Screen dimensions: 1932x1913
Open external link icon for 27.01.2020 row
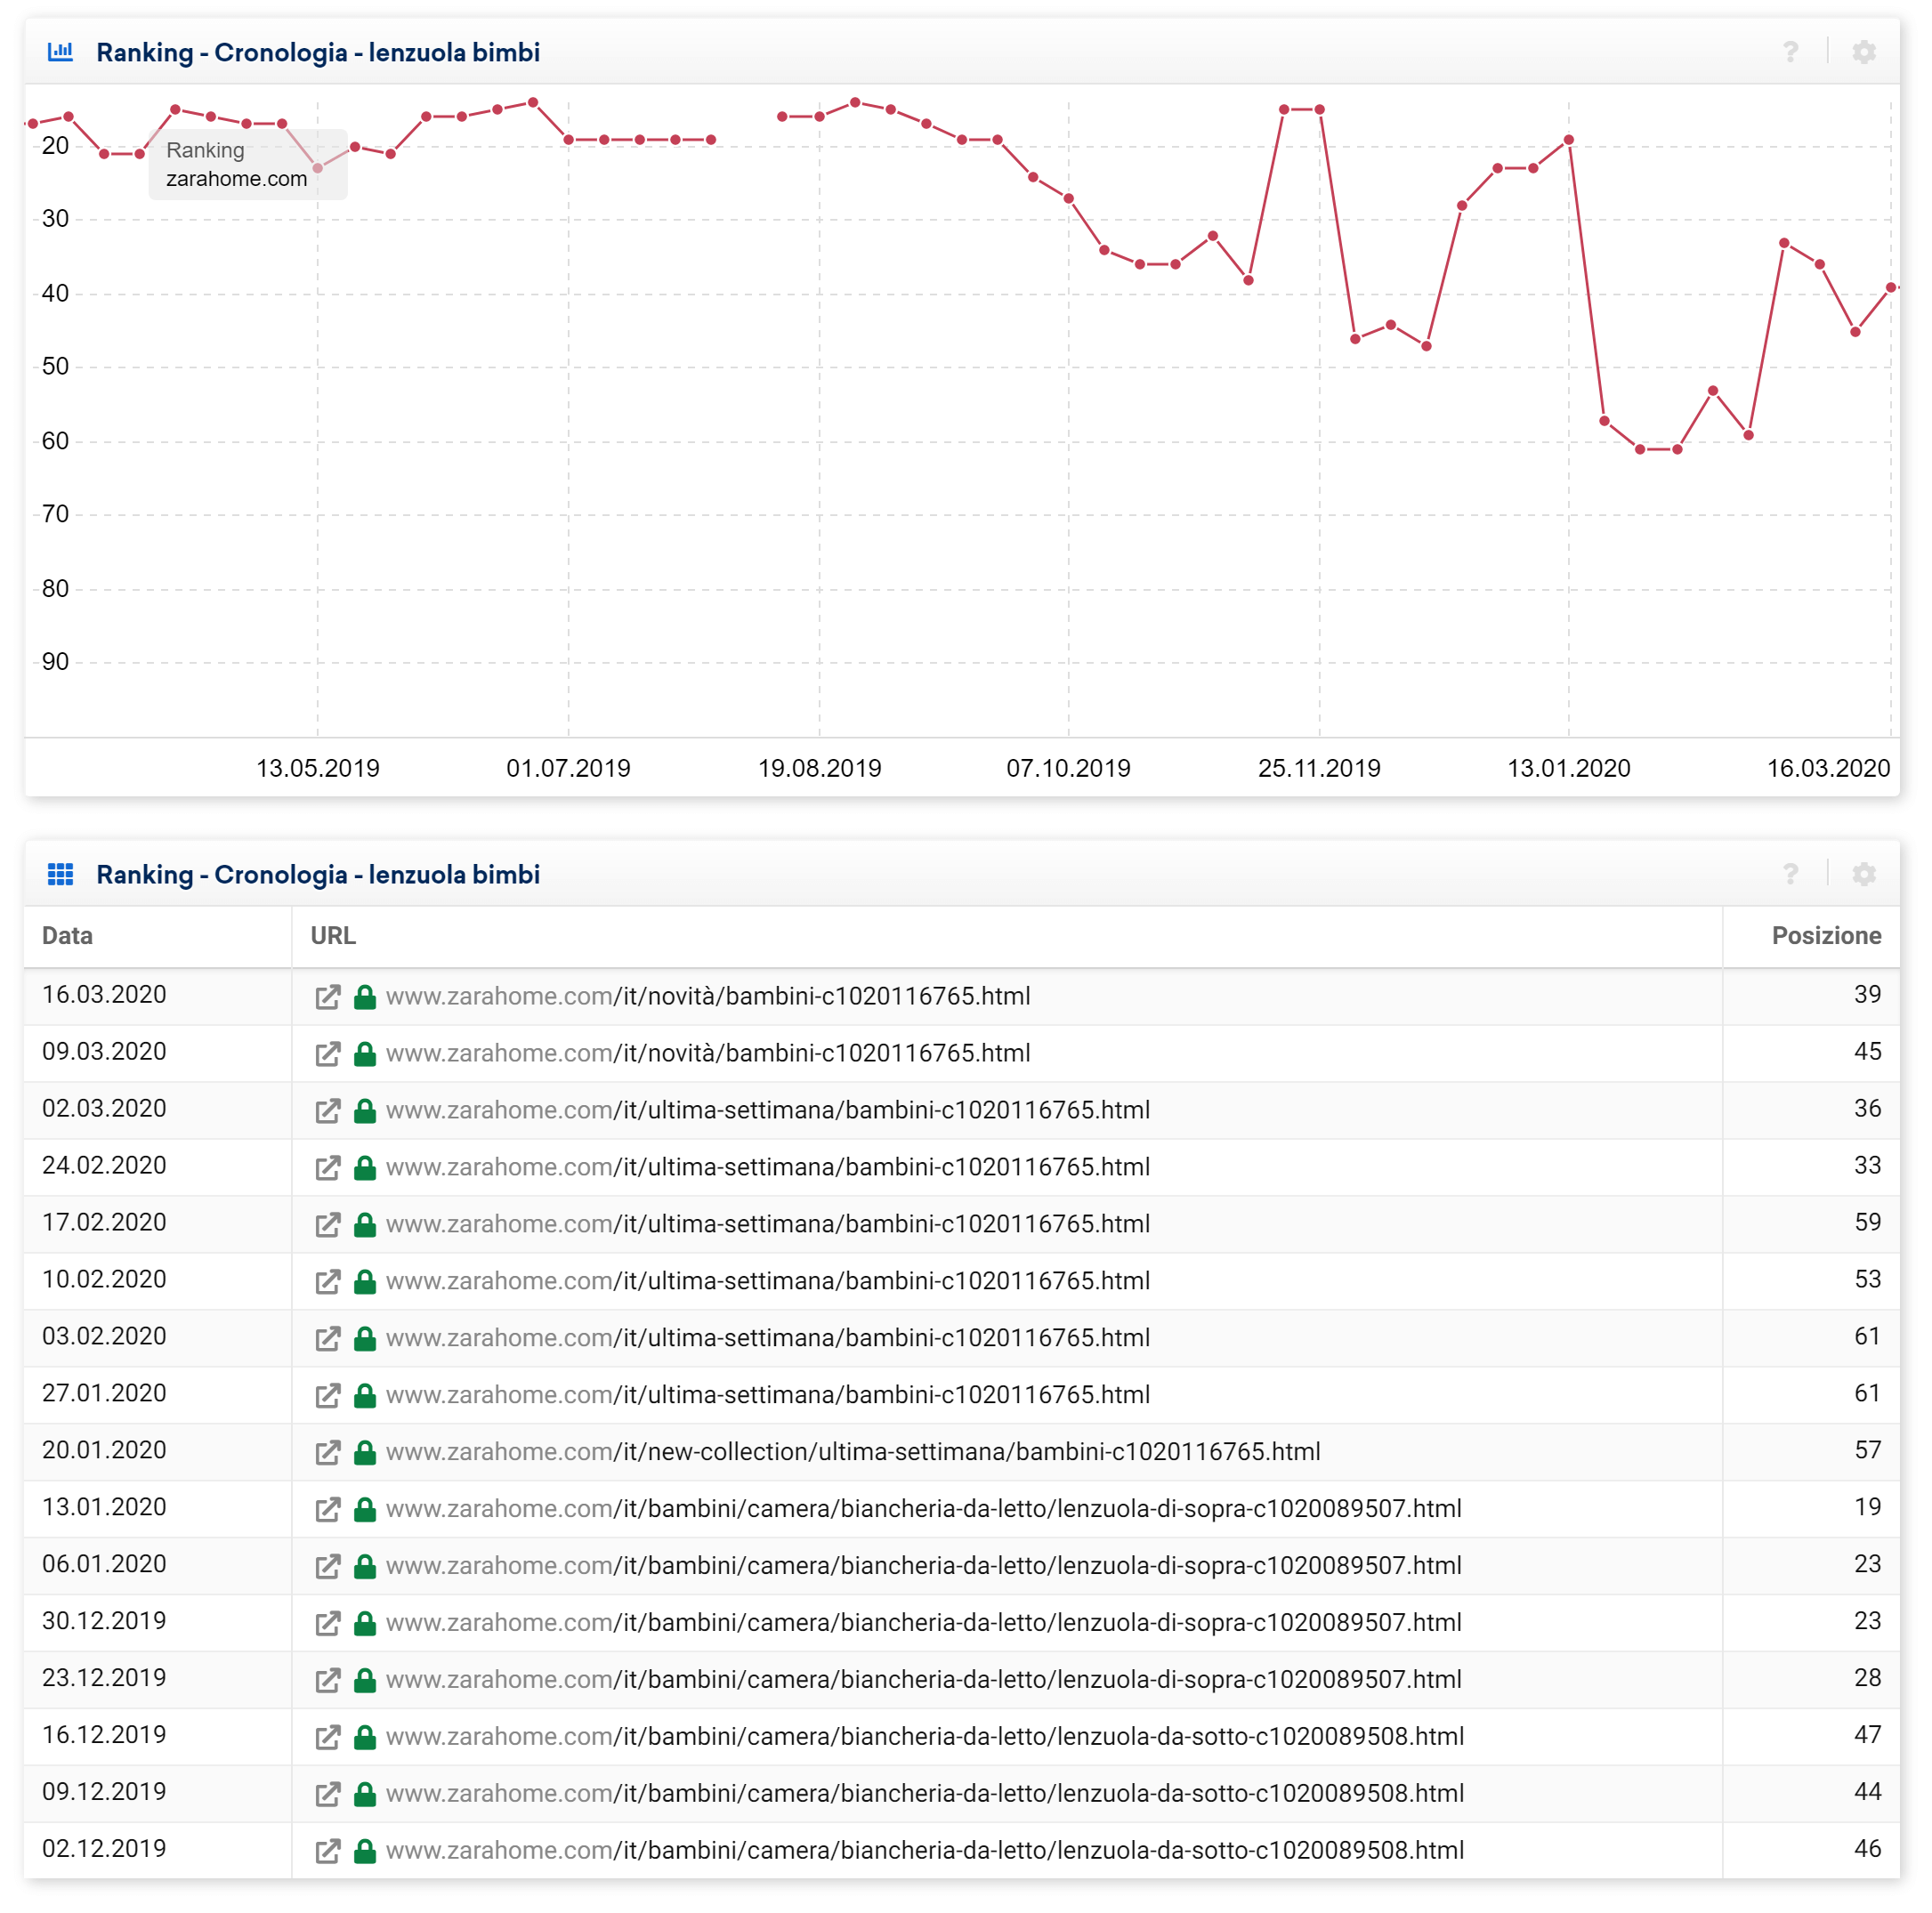[328, 1395]
